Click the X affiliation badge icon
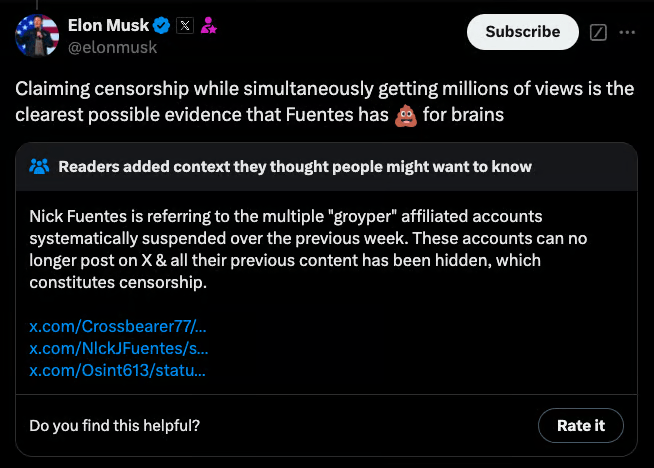The image size is (654, 468). (x=185, y=25)
